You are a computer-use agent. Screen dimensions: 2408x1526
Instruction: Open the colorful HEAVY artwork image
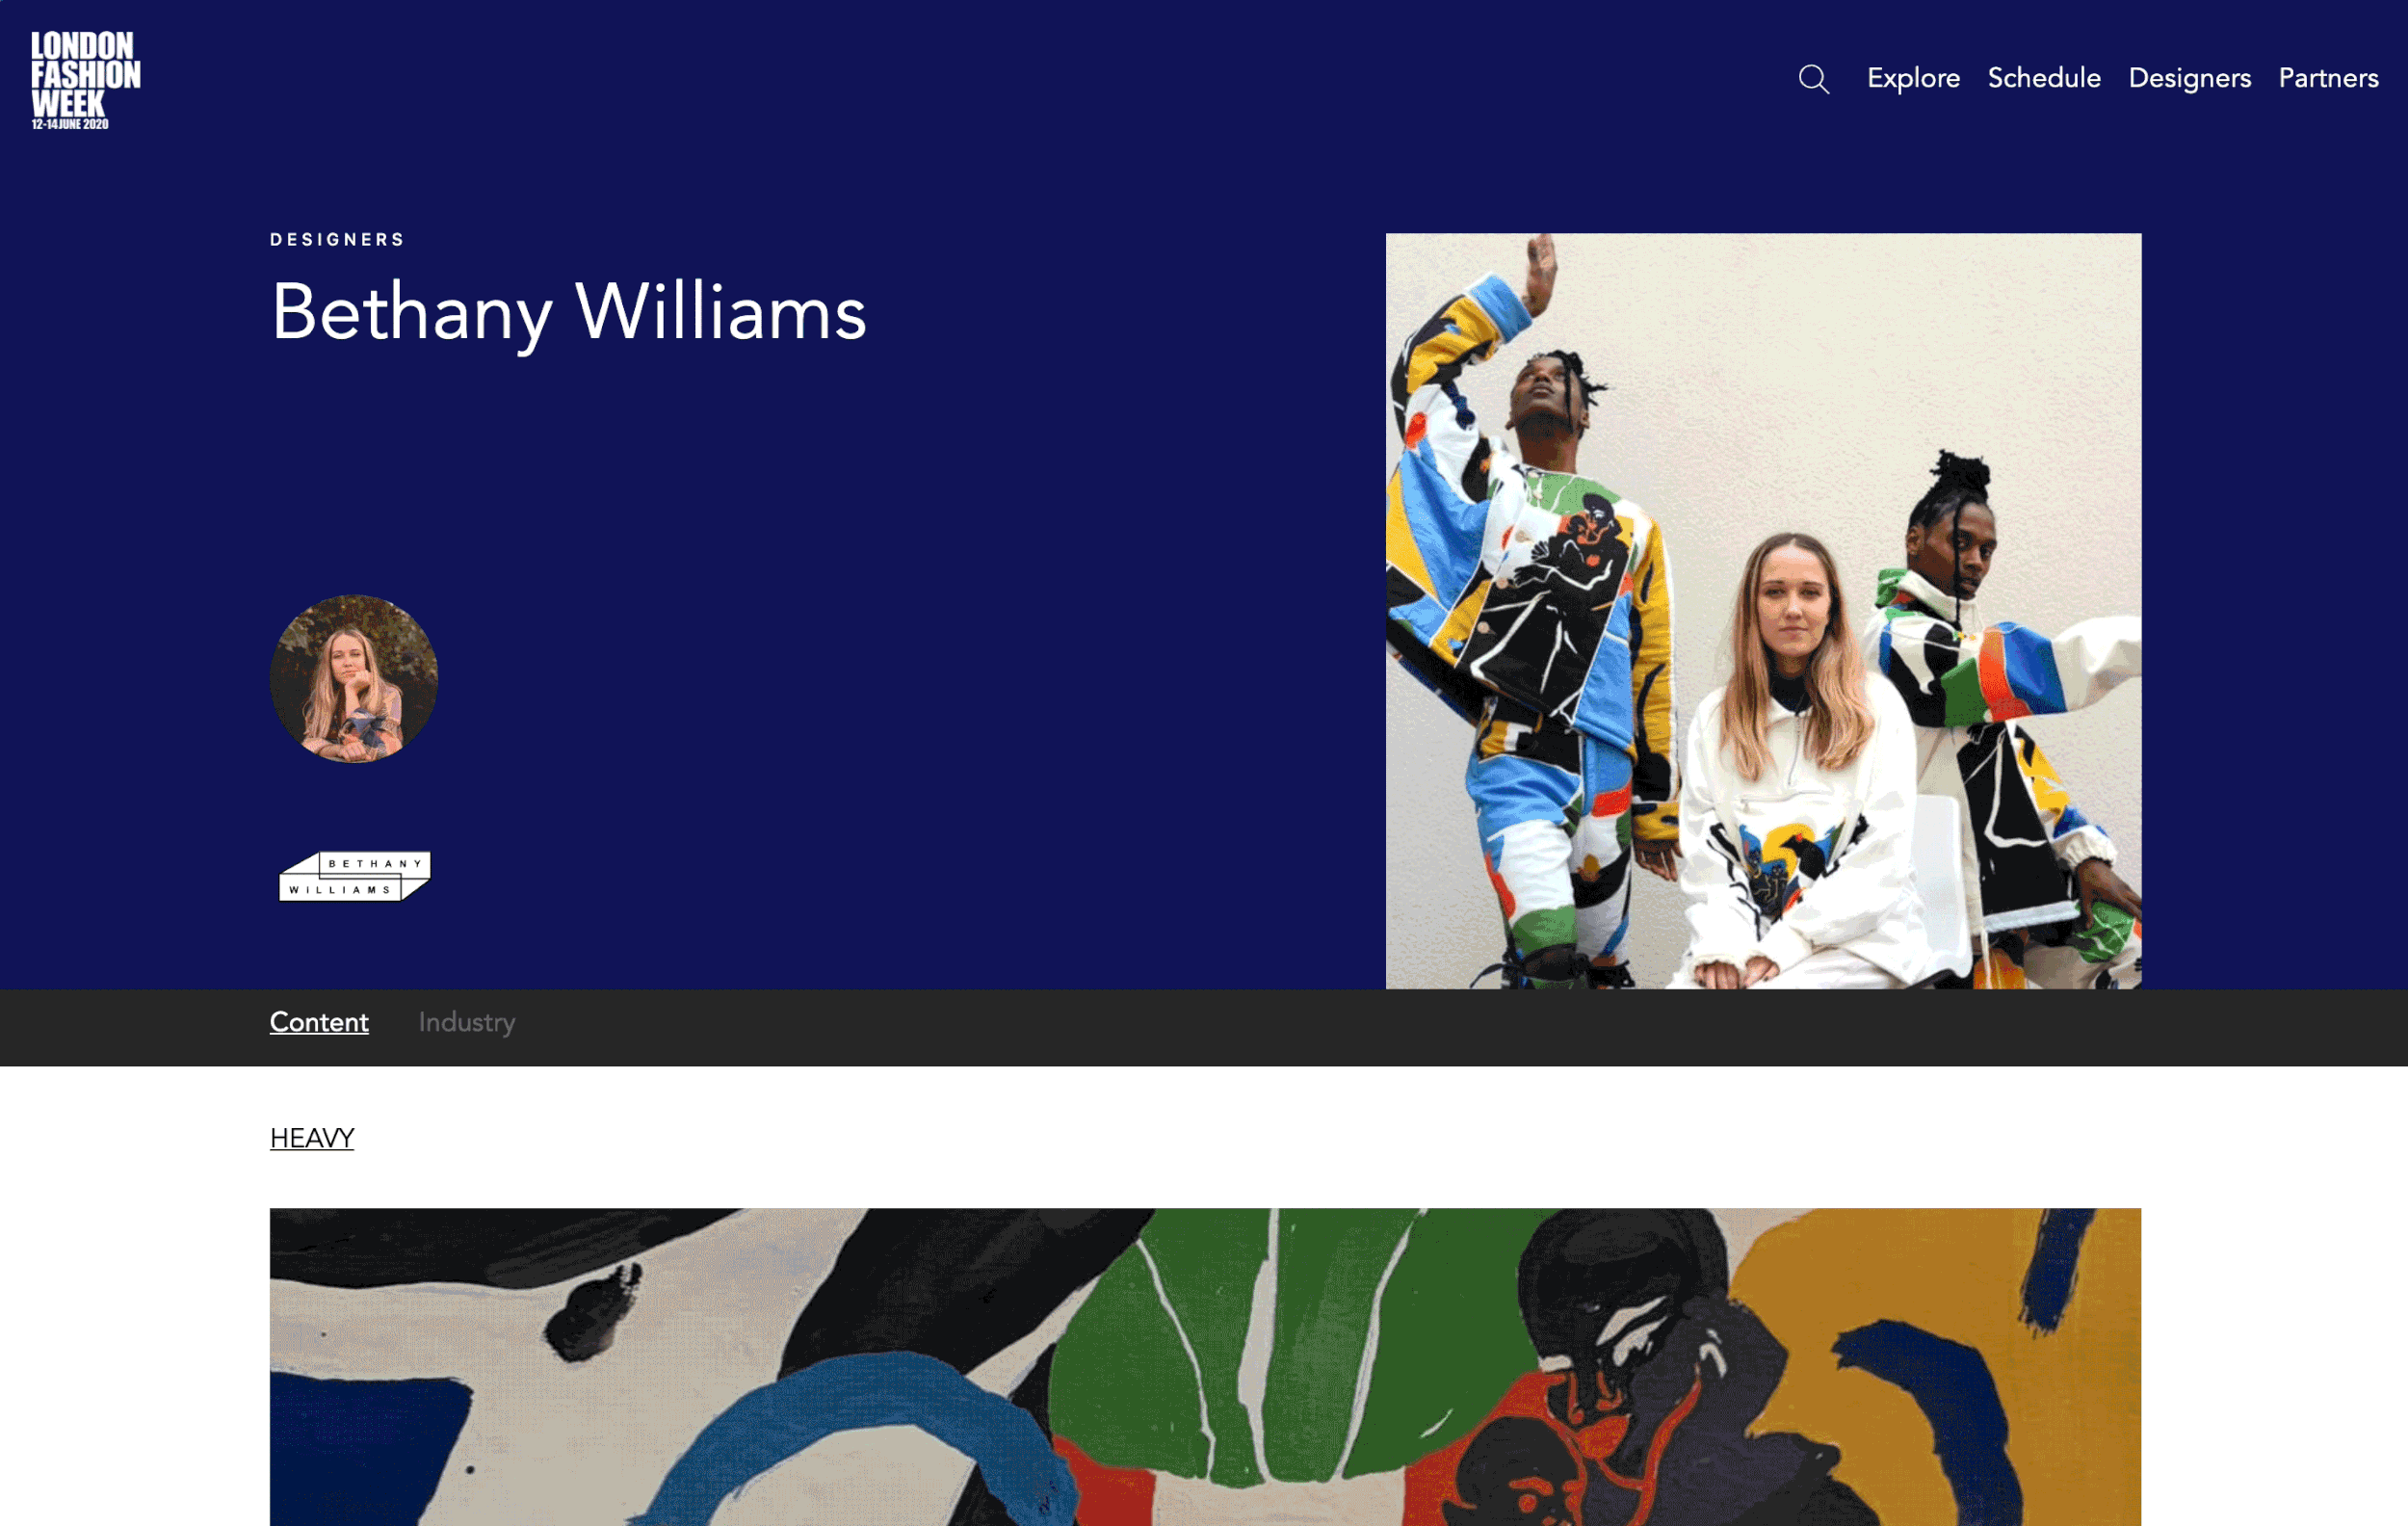[1205, 1367]
